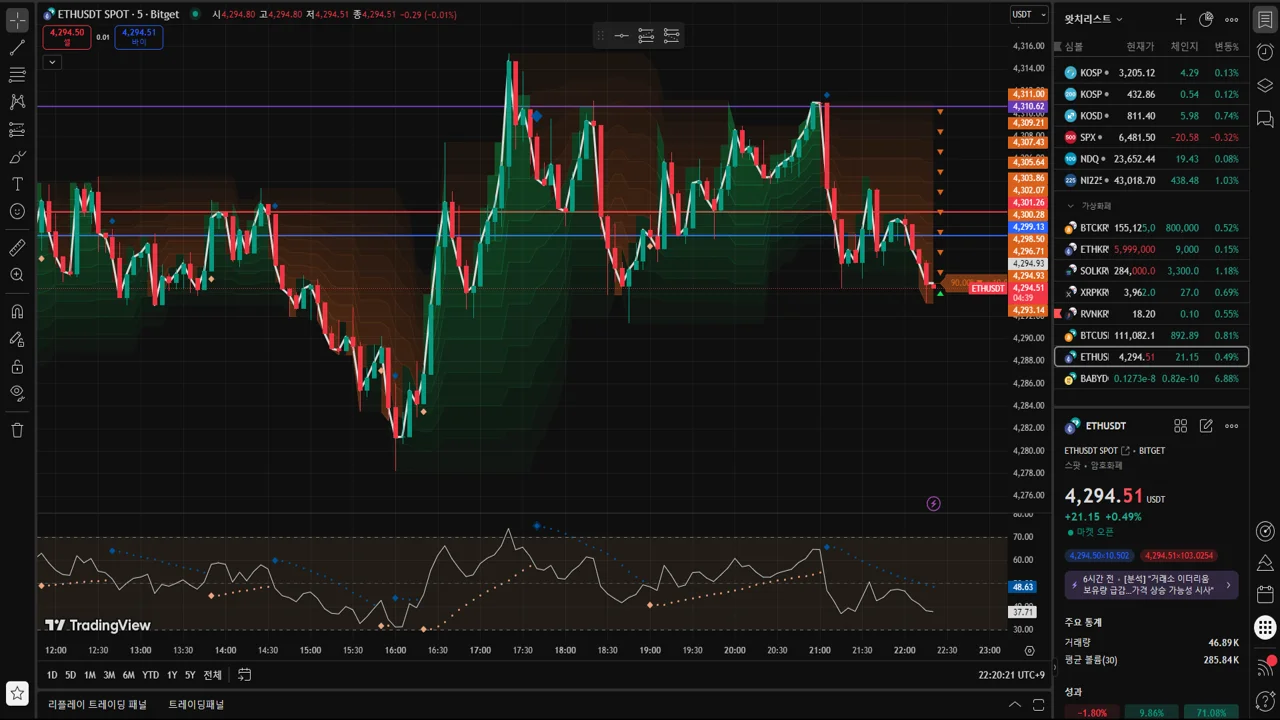Toggle hide all drawings eye icon
Screen dimensions: 1280x720
17,393
